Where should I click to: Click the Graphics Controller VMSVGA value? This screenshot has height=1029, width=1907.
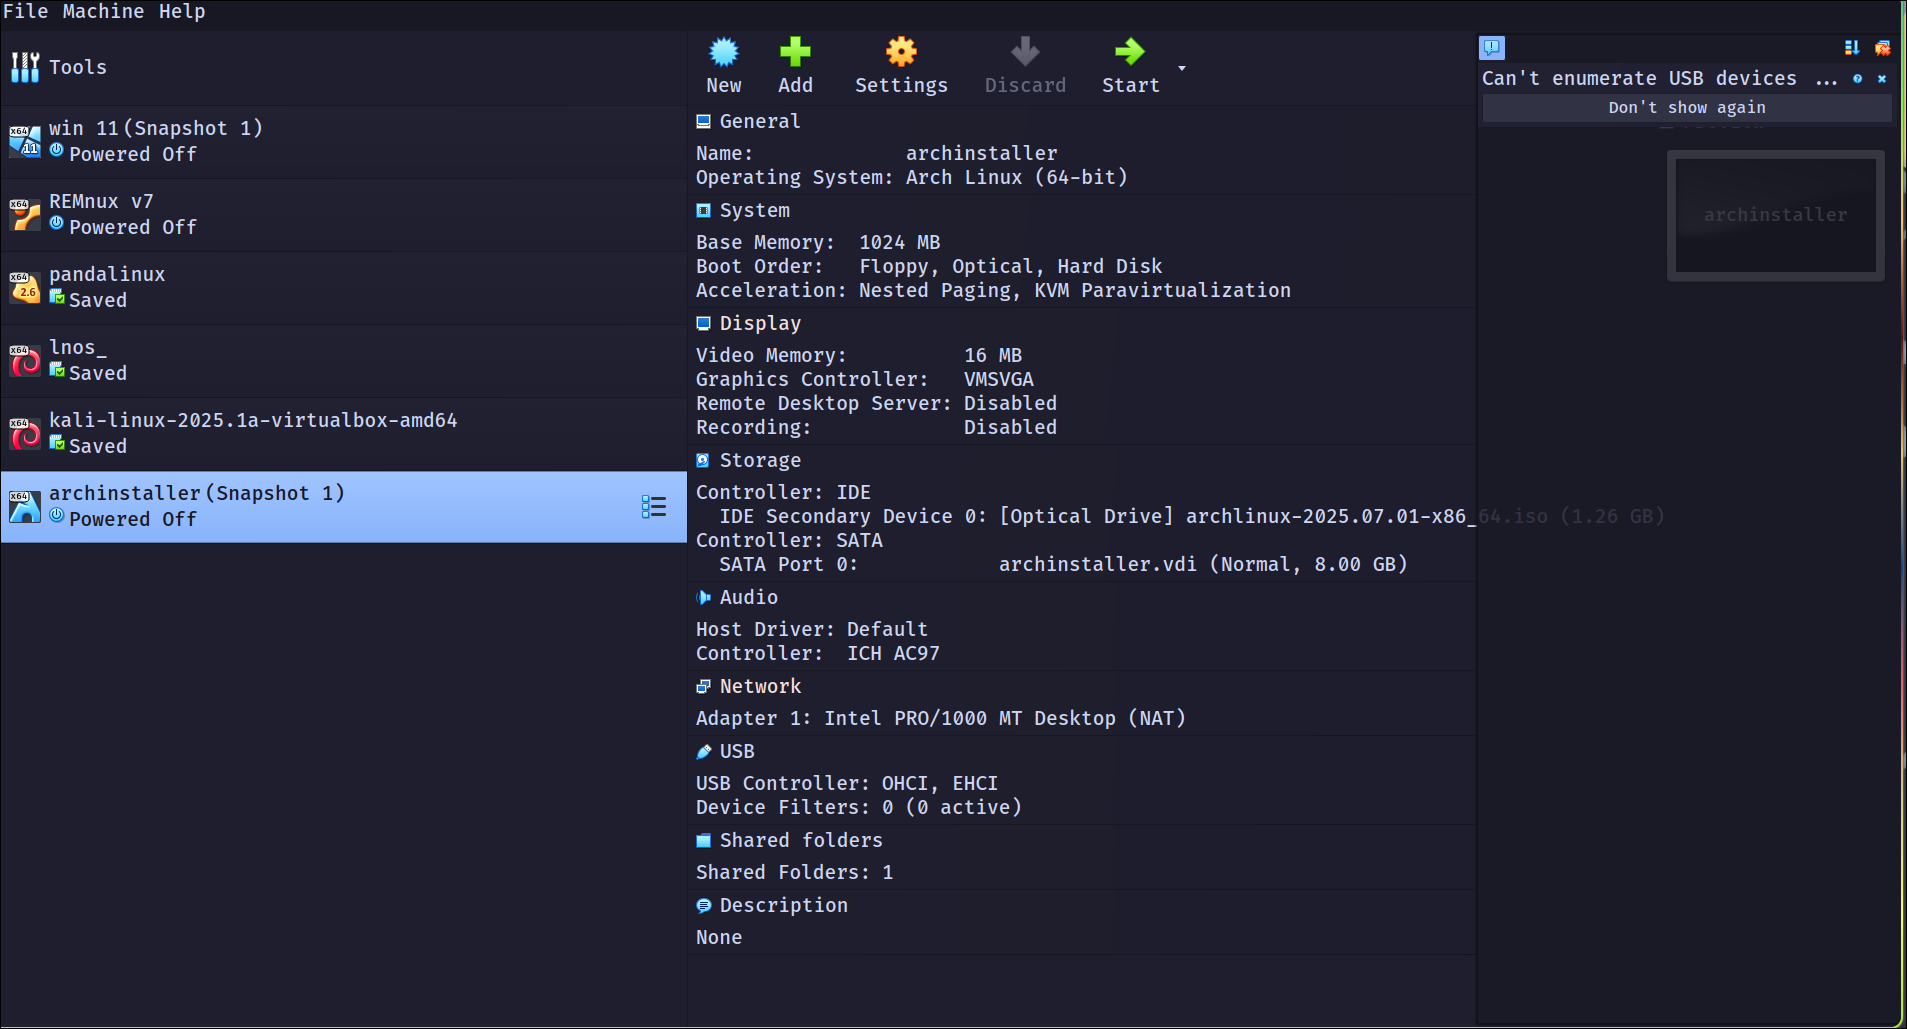coord(999,379)
